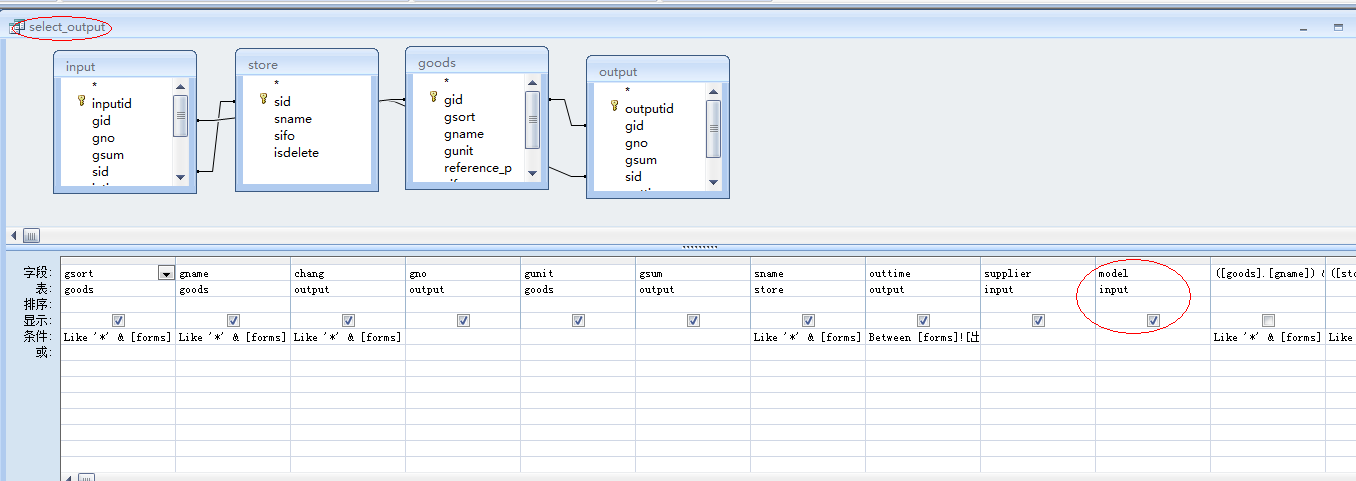The image size is (1356, 481).
Task: Select the select_output query tab
Action: (66, 27)
